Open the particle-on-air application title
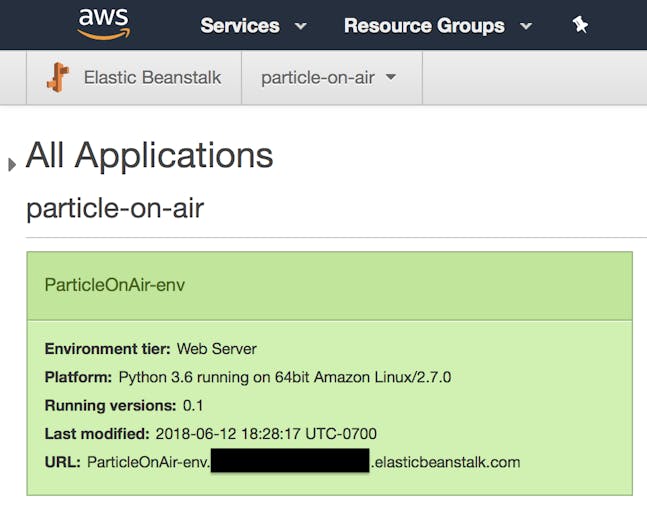647x510 pixels. [115, 208]
